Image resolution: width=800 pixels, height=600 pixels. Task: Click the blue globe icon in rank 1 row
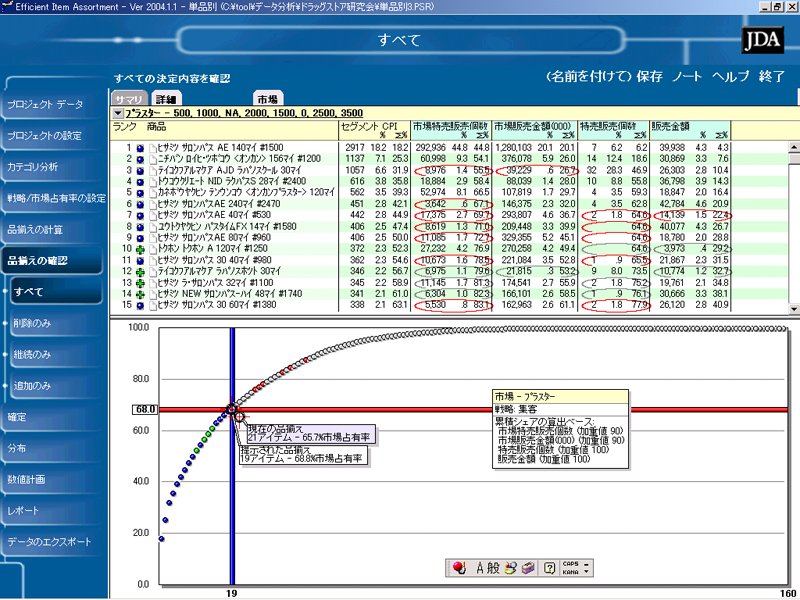140,148
